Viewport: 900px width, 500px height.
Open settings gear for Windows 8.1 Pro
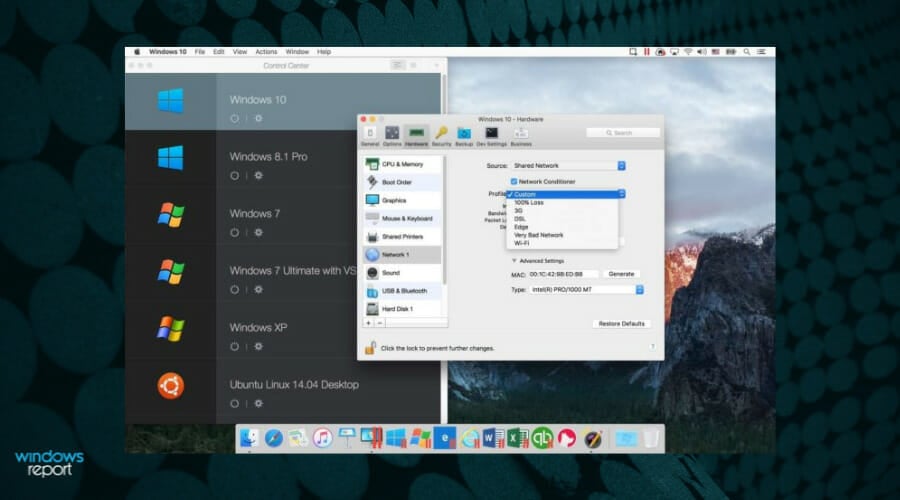point(258,176)
